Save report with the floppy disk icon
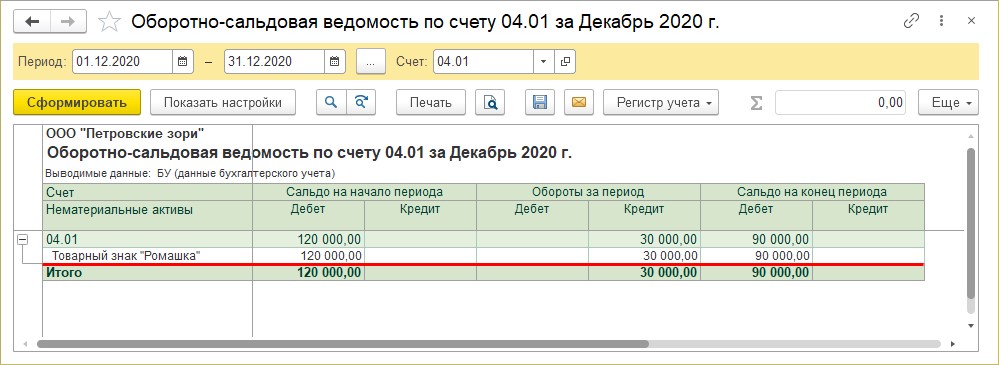The image size is (999, 365). tap(540, 102)
